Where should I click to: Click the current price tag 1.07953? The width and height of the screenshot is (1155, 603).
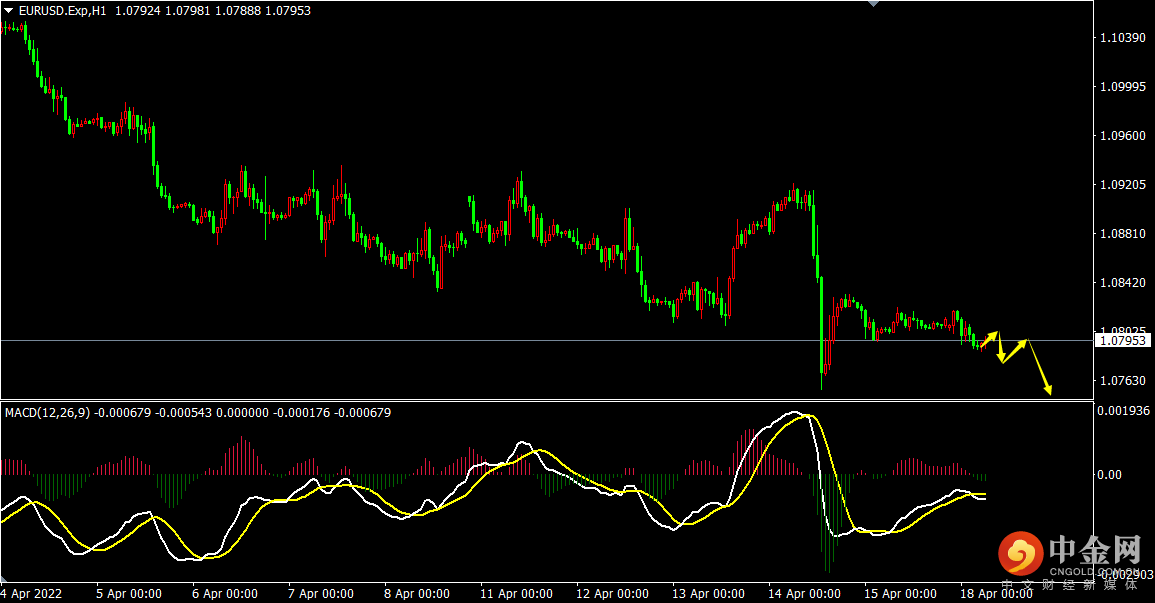click(1123, 340)
